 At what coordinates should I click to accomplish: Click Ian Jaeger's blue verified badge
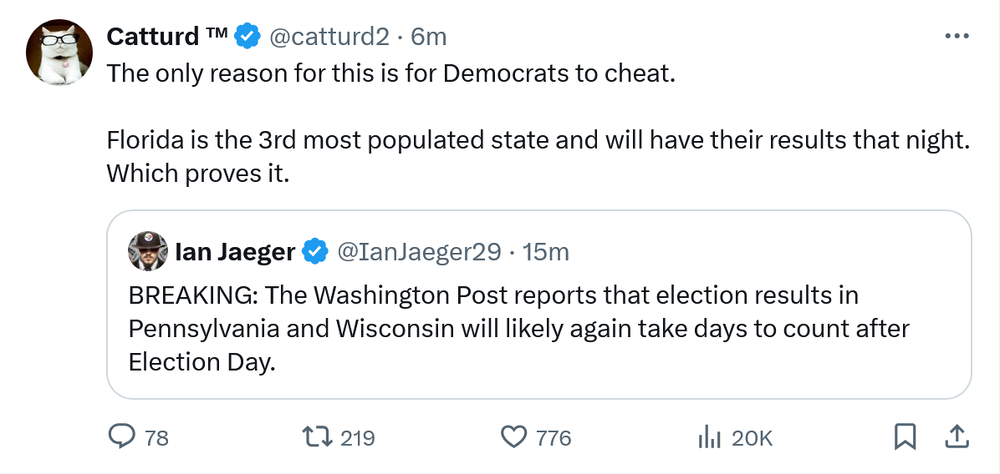coord(315,252)
